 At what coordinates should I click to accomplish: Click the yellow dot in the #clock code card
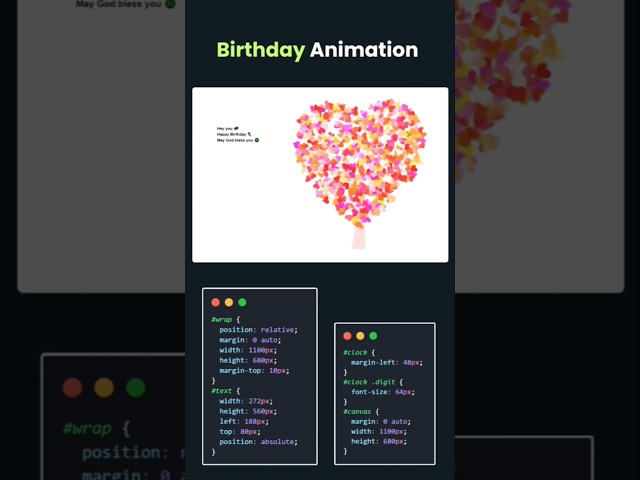[360, 336]
